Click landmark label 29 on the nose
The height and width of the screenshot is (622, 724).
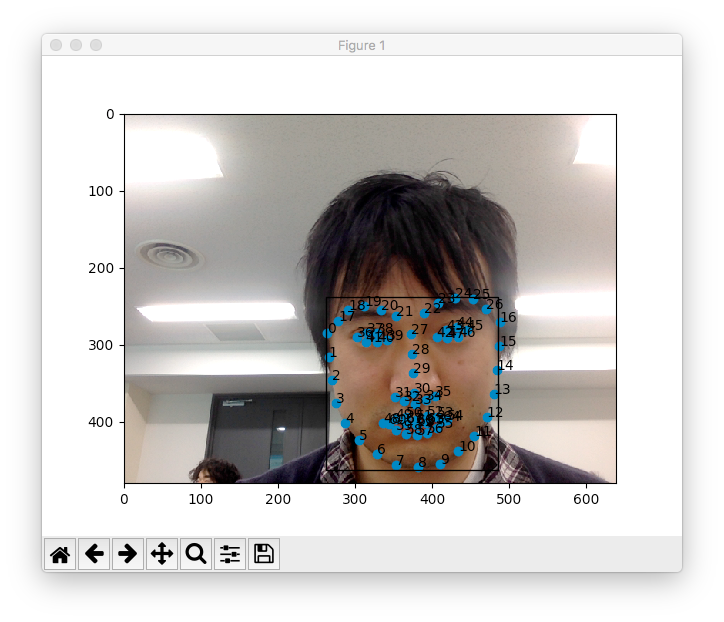(x=422, y=368)
